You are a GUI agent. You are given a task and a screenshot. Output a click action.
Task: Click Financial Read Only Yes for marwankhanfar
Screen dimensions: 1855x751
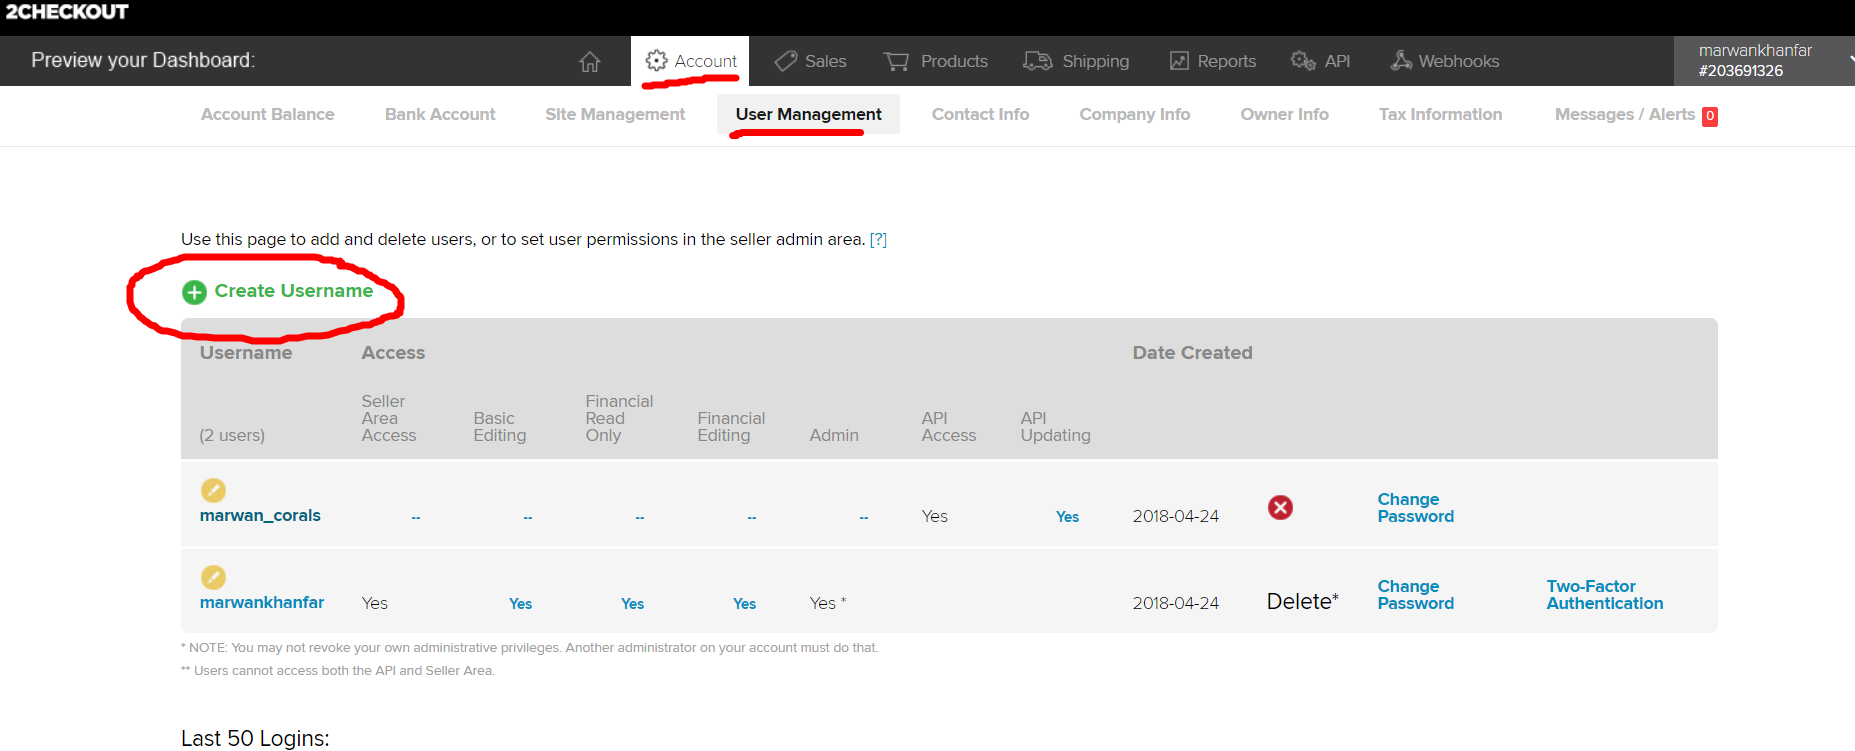pyautogui.click(x=632, y=604)
